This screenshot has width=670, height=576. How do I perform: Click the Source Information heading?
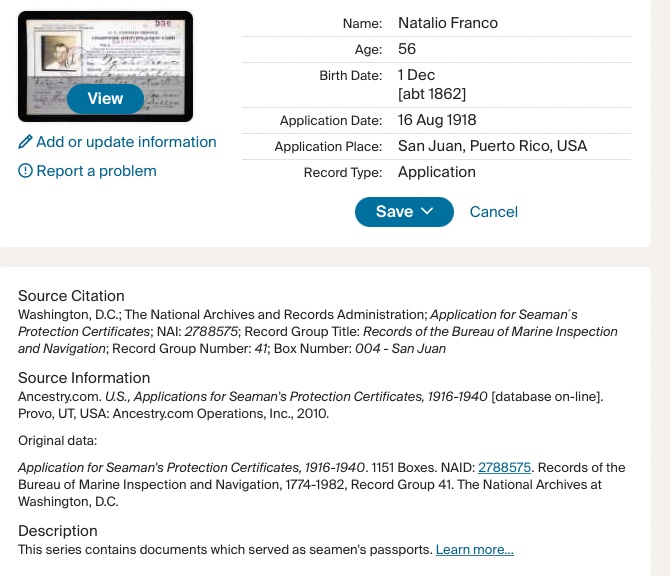click(84, 378)
